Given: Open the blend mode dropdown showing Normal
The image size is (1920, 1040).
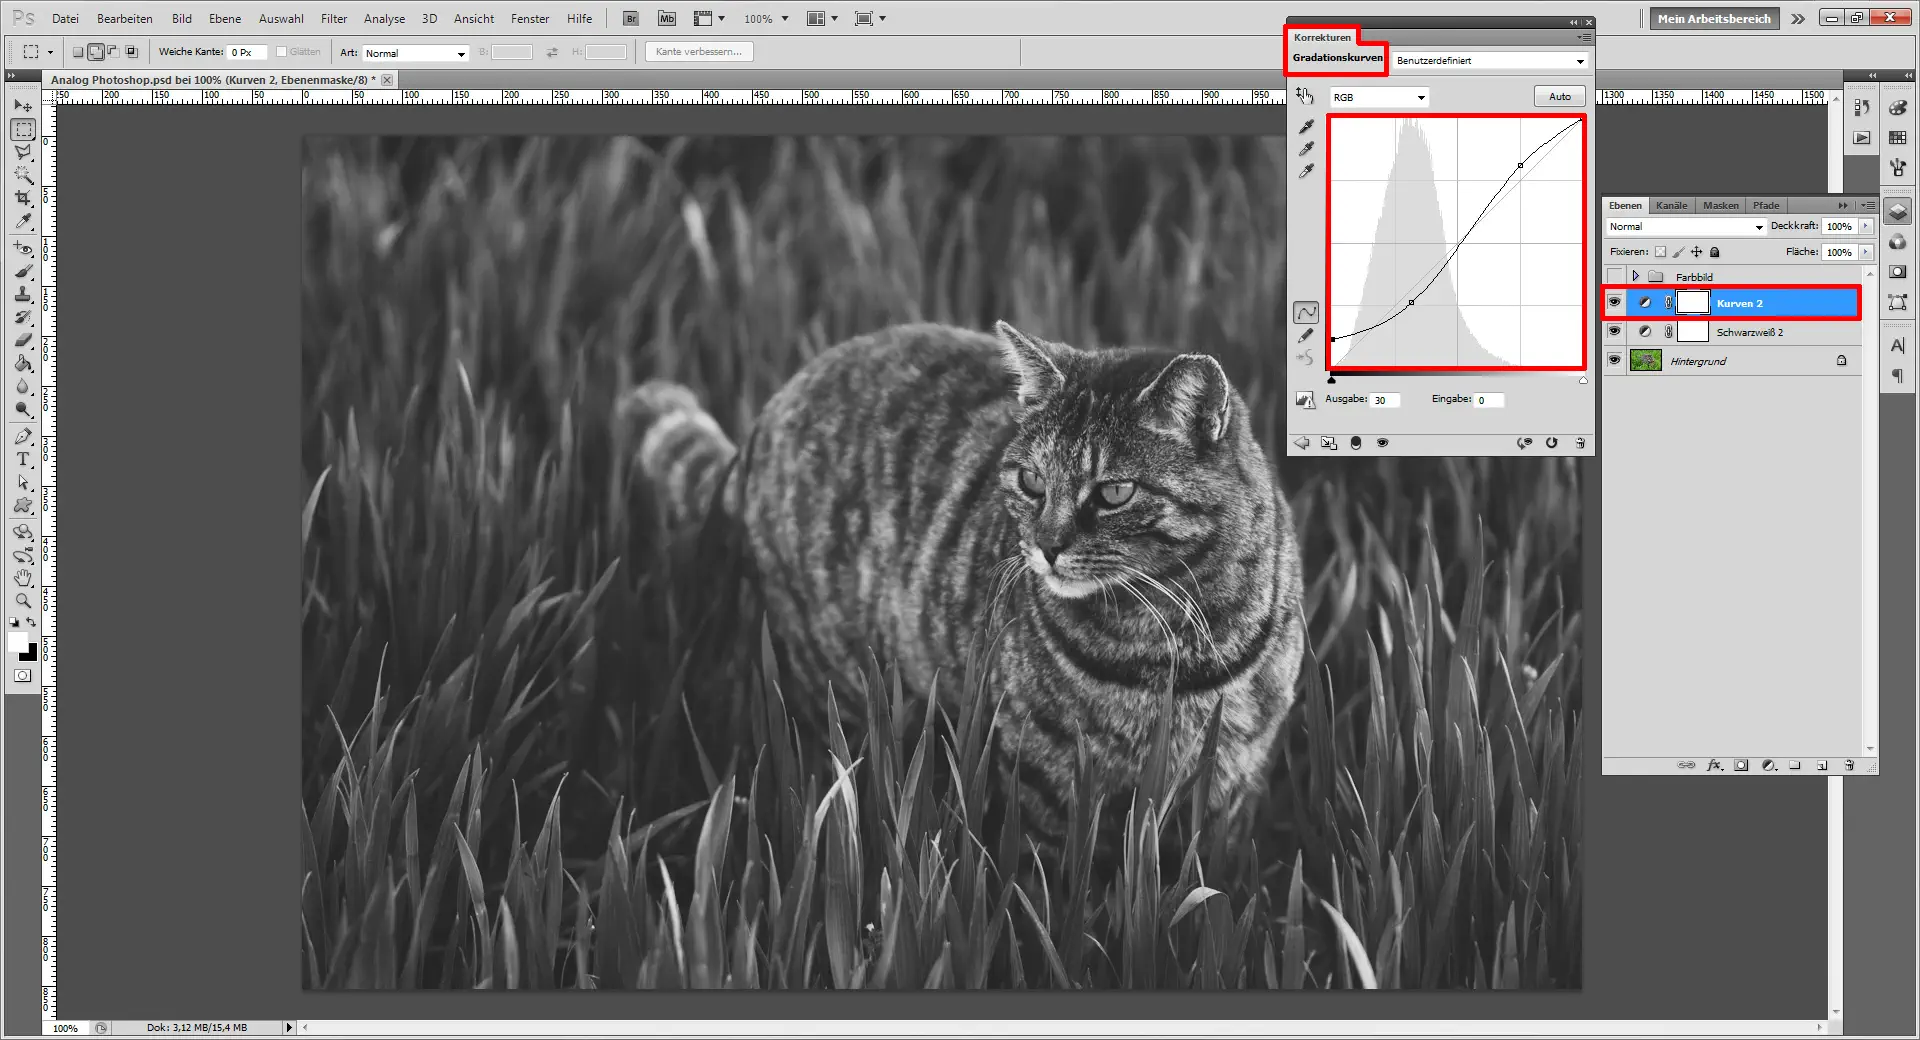Looking at the screenshot, I should 1683,226.
